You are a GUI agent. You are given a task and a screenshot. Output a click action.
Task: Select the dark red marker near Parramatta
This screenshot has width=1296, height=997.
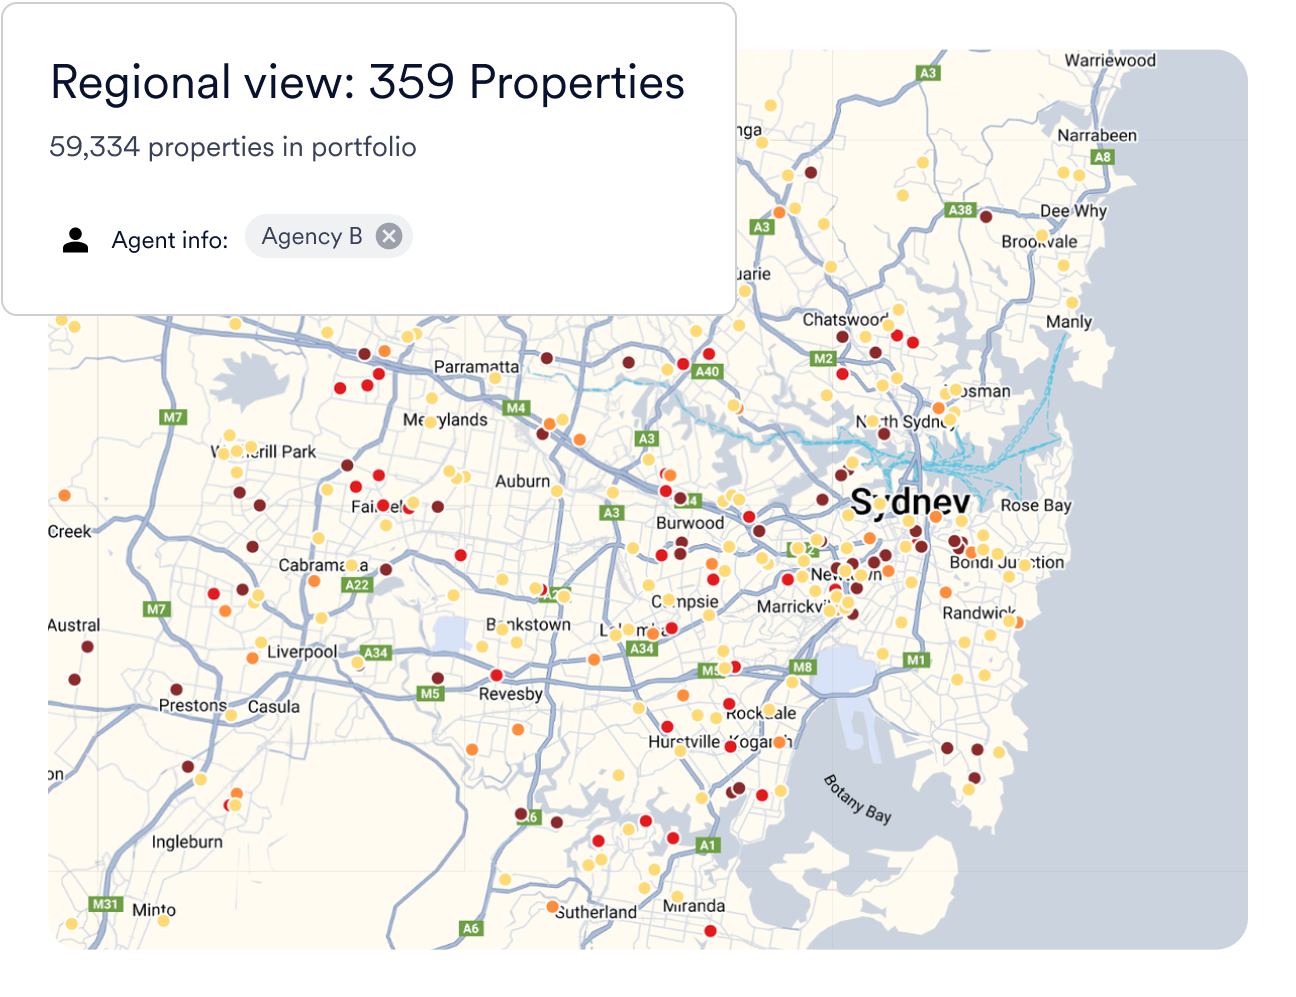coord(546,357)
